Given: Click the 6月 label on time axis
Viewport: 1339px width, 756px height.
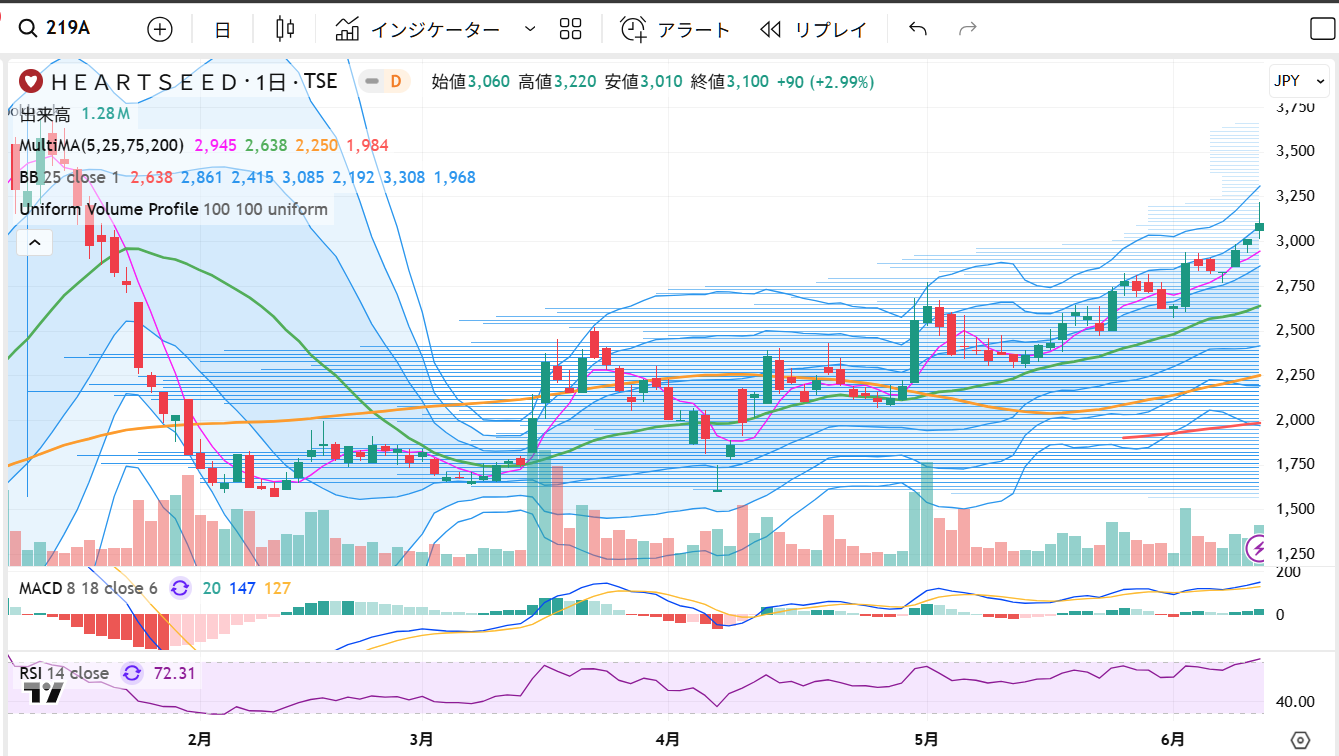Looking at the screenshot, I should pos(1172,740).
